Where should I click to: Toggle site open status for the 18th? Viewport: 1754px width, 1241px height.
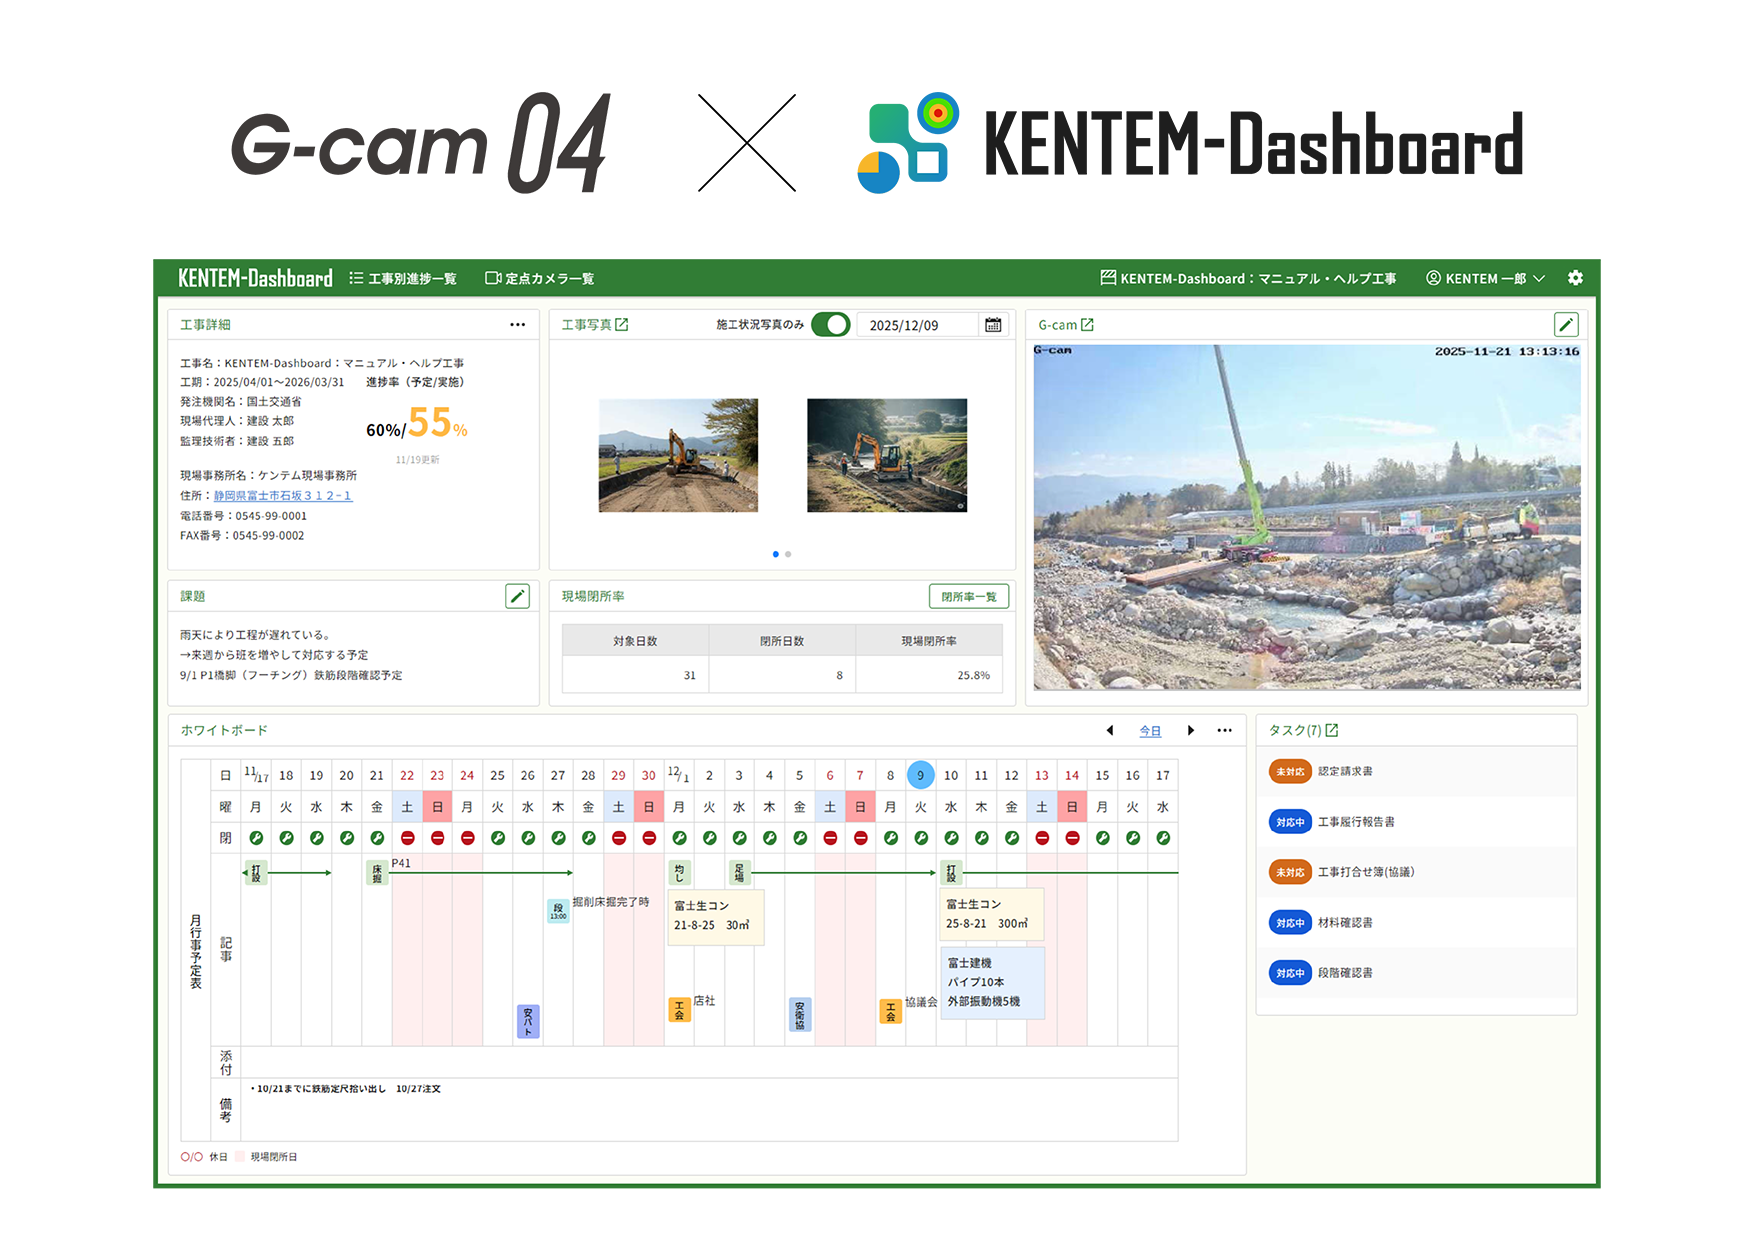[x=286, y=838]
